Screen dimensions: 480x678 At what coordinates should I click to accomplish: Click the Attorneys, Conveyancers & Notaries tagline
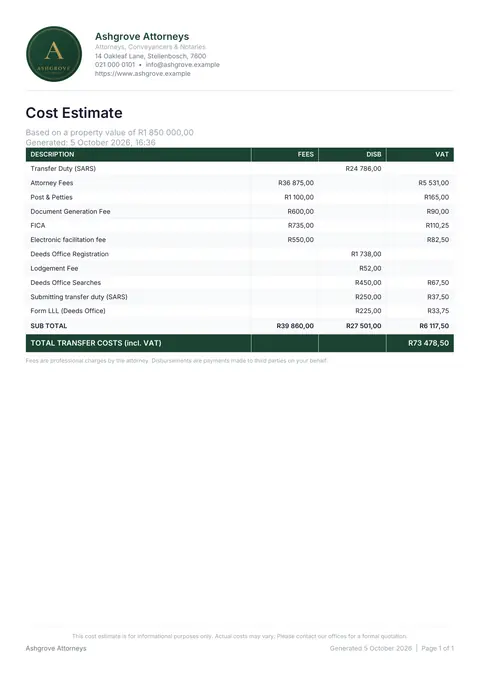click(x=150, y=47)
